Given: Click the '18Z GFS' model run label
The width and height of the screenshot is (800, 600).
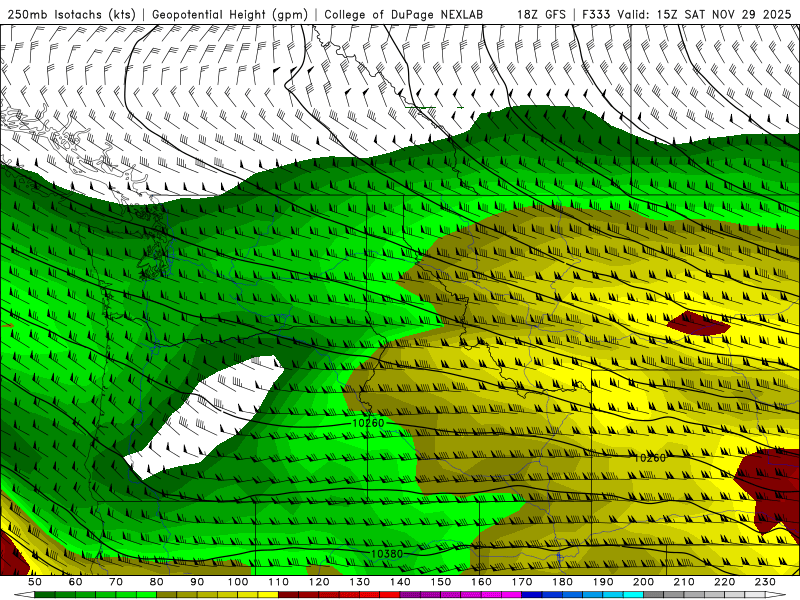Looking at the screenshot, I should [541, 14].
